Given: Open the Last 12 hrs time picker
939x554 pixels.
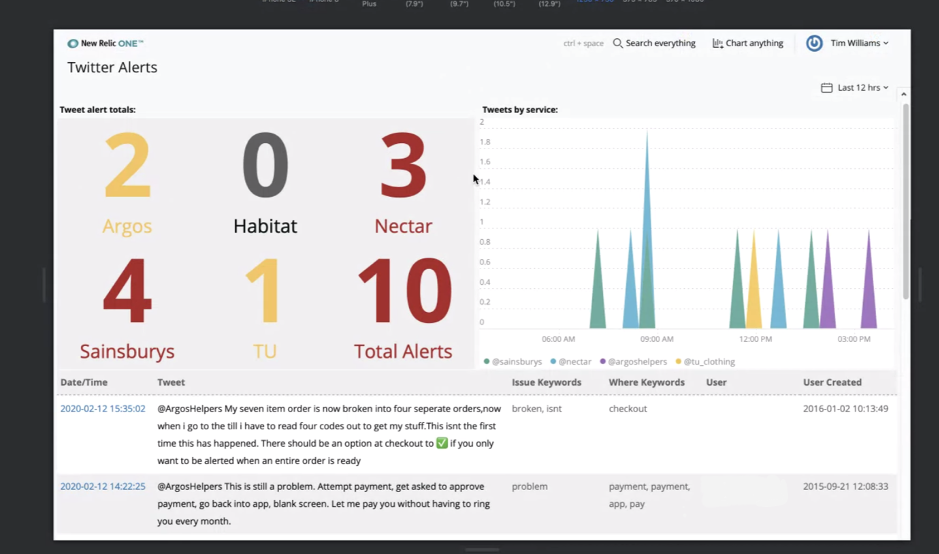Looking at the screenshot, I should tap(855, 87).
